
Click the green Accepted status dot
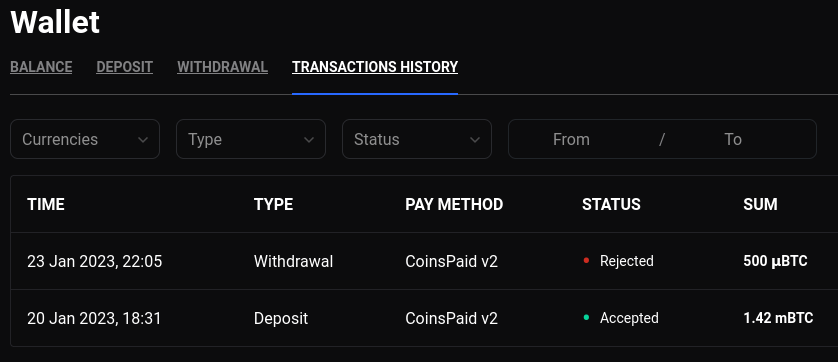[586, 318]
